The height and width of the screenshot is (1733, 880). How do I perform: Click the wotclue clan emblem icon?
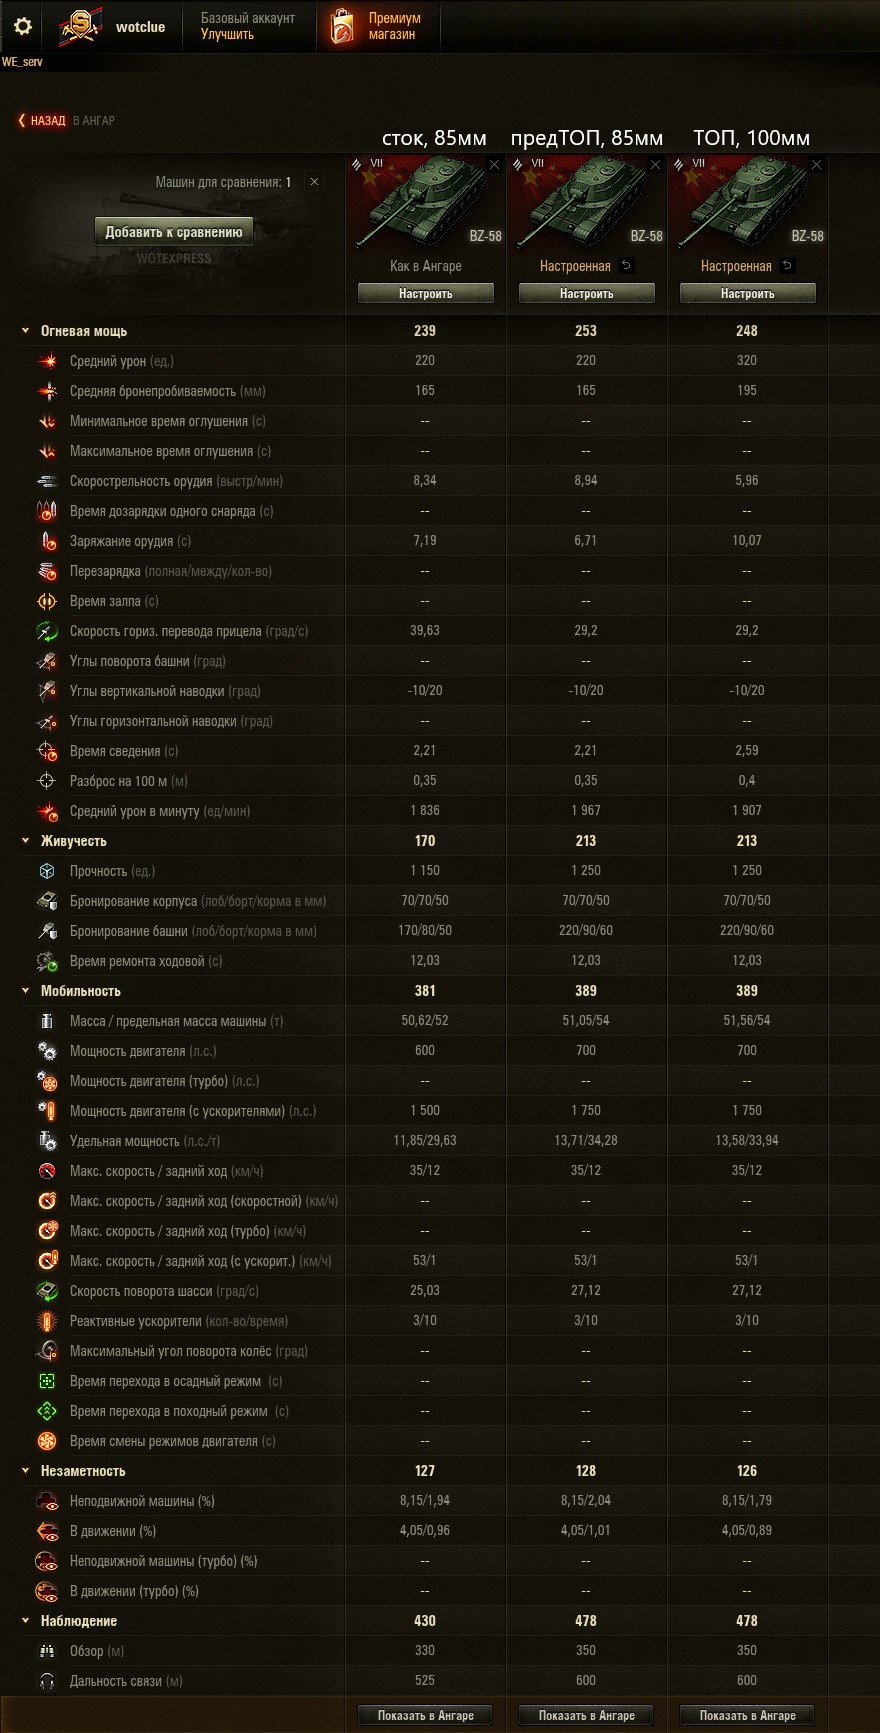coord(80,27)
